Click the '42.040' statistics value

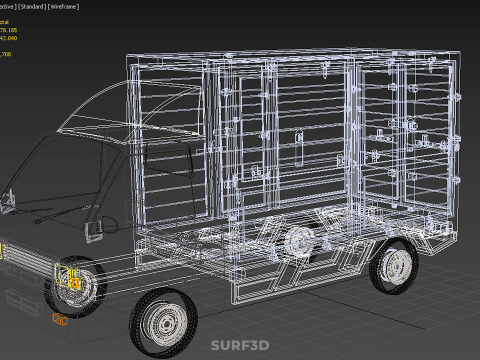point(9,38)
